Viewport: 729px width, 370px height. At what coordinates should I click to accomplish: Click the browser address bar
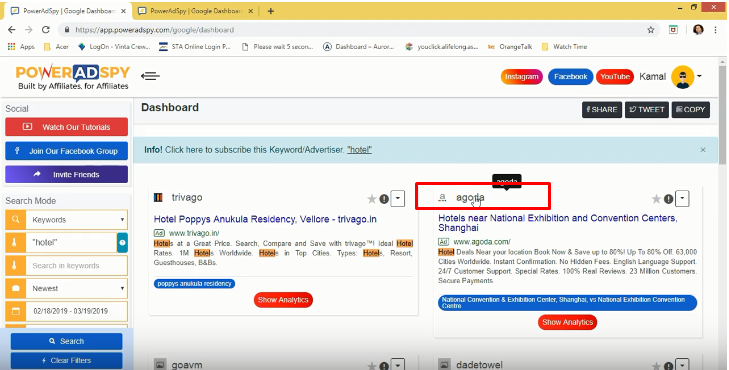click(x=353, y=30)
